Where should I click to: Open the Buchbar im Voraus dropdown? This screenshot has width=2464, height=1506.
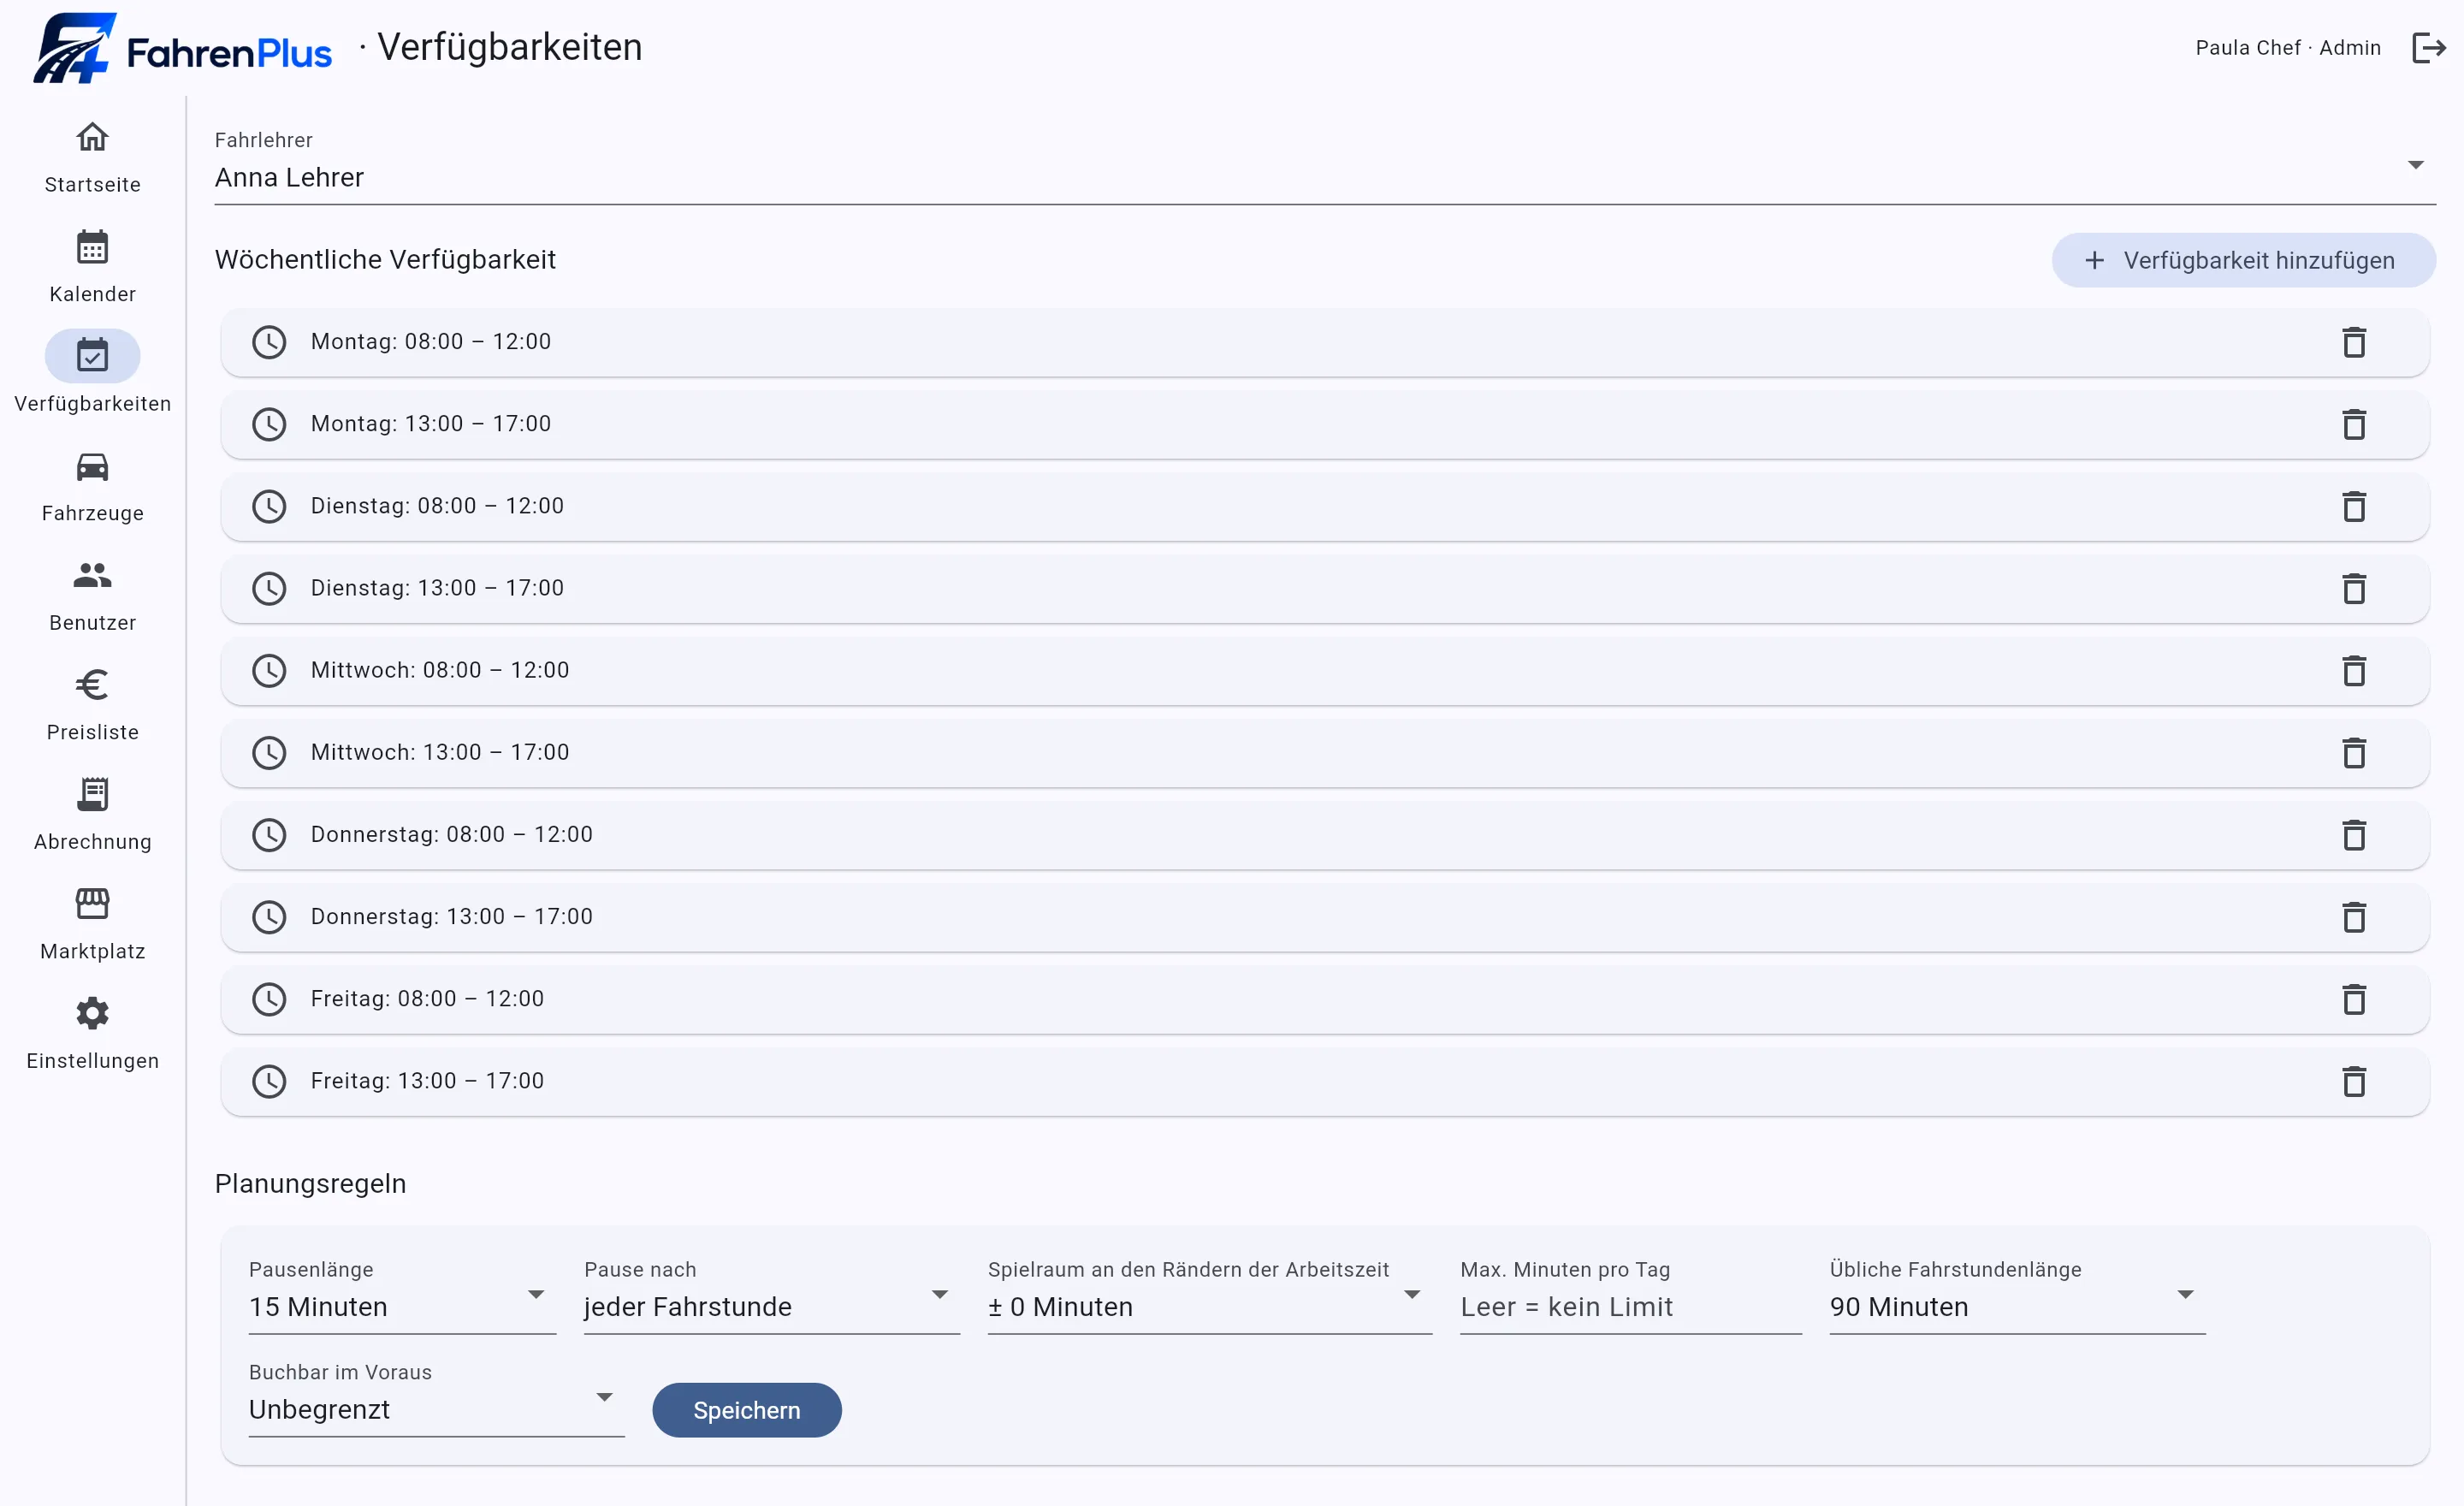[x=436, y=1398]
